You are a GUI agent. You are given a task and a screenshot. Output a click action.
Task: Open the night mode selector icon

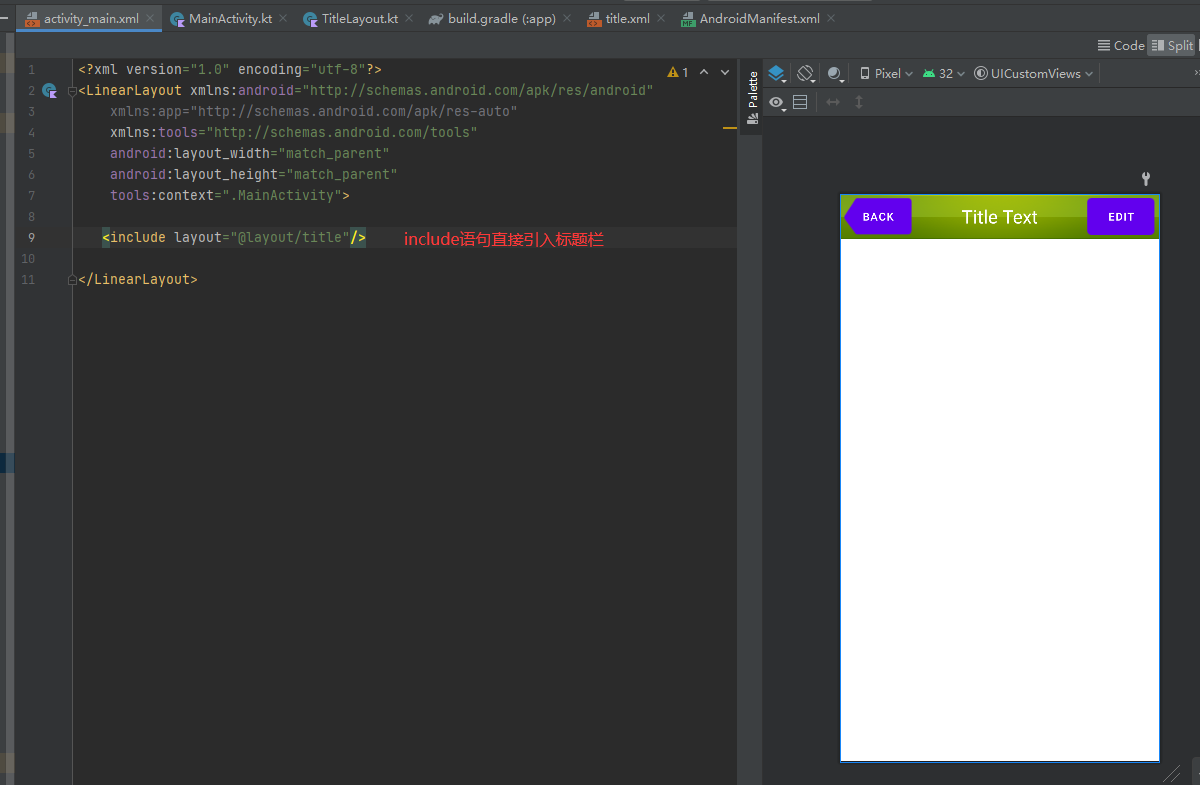[x=836, y=73]
